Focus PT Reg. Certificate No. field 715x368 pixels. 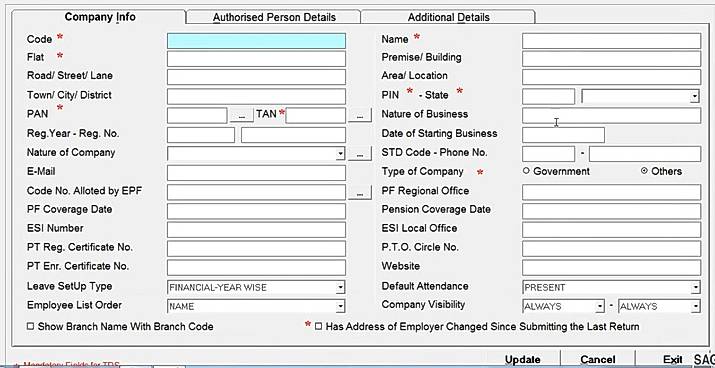(x=256, y=249)
